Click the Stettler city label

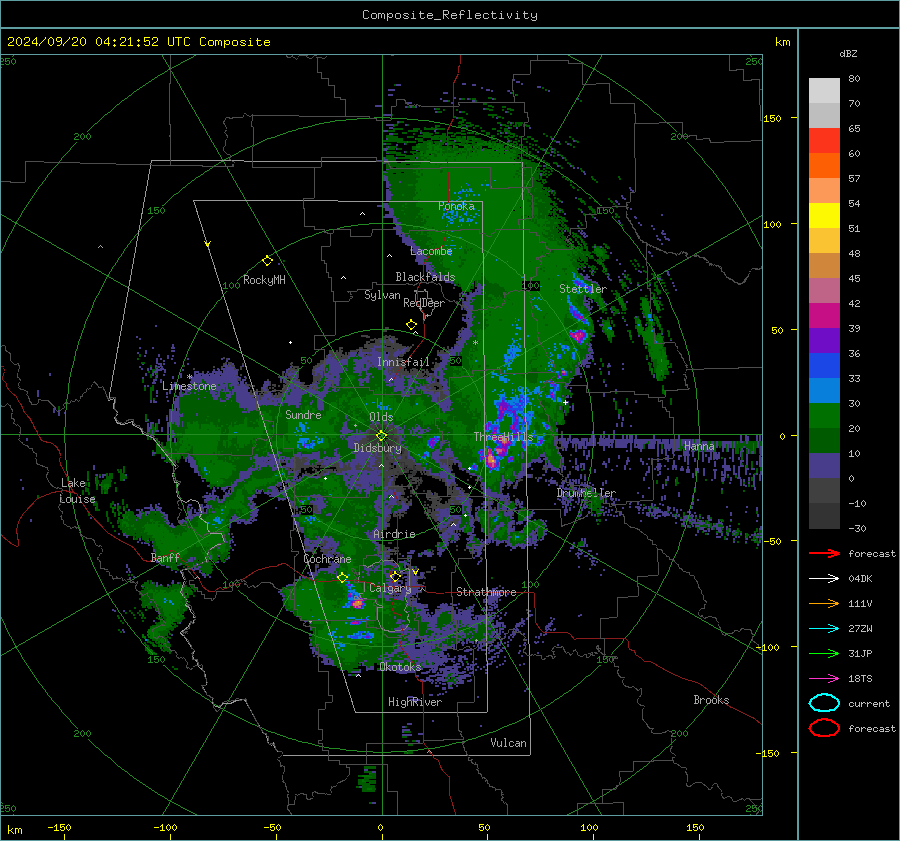583,289
